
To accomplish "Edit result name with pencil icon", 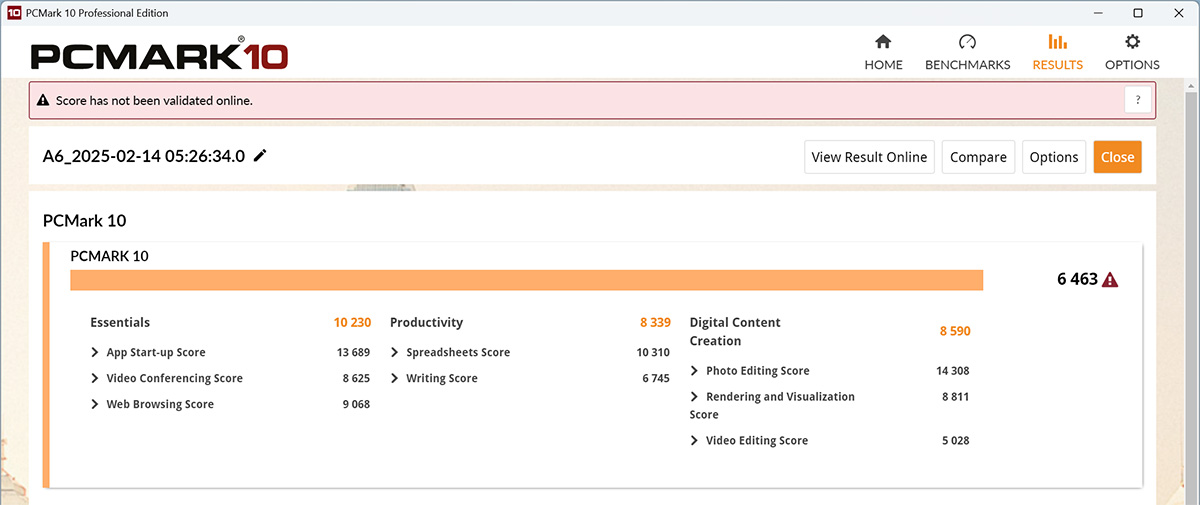I will pyautogui.click(x=261, y=155).
